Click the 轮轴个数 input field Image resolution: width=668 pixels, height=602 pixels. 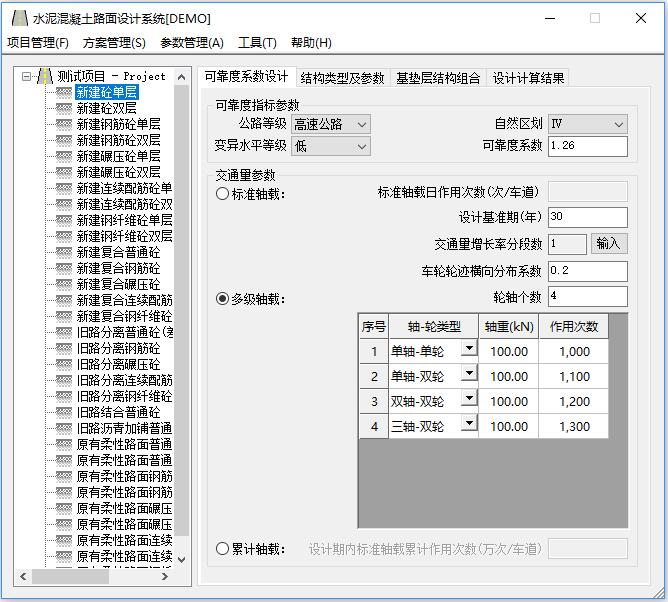(587, 296)
